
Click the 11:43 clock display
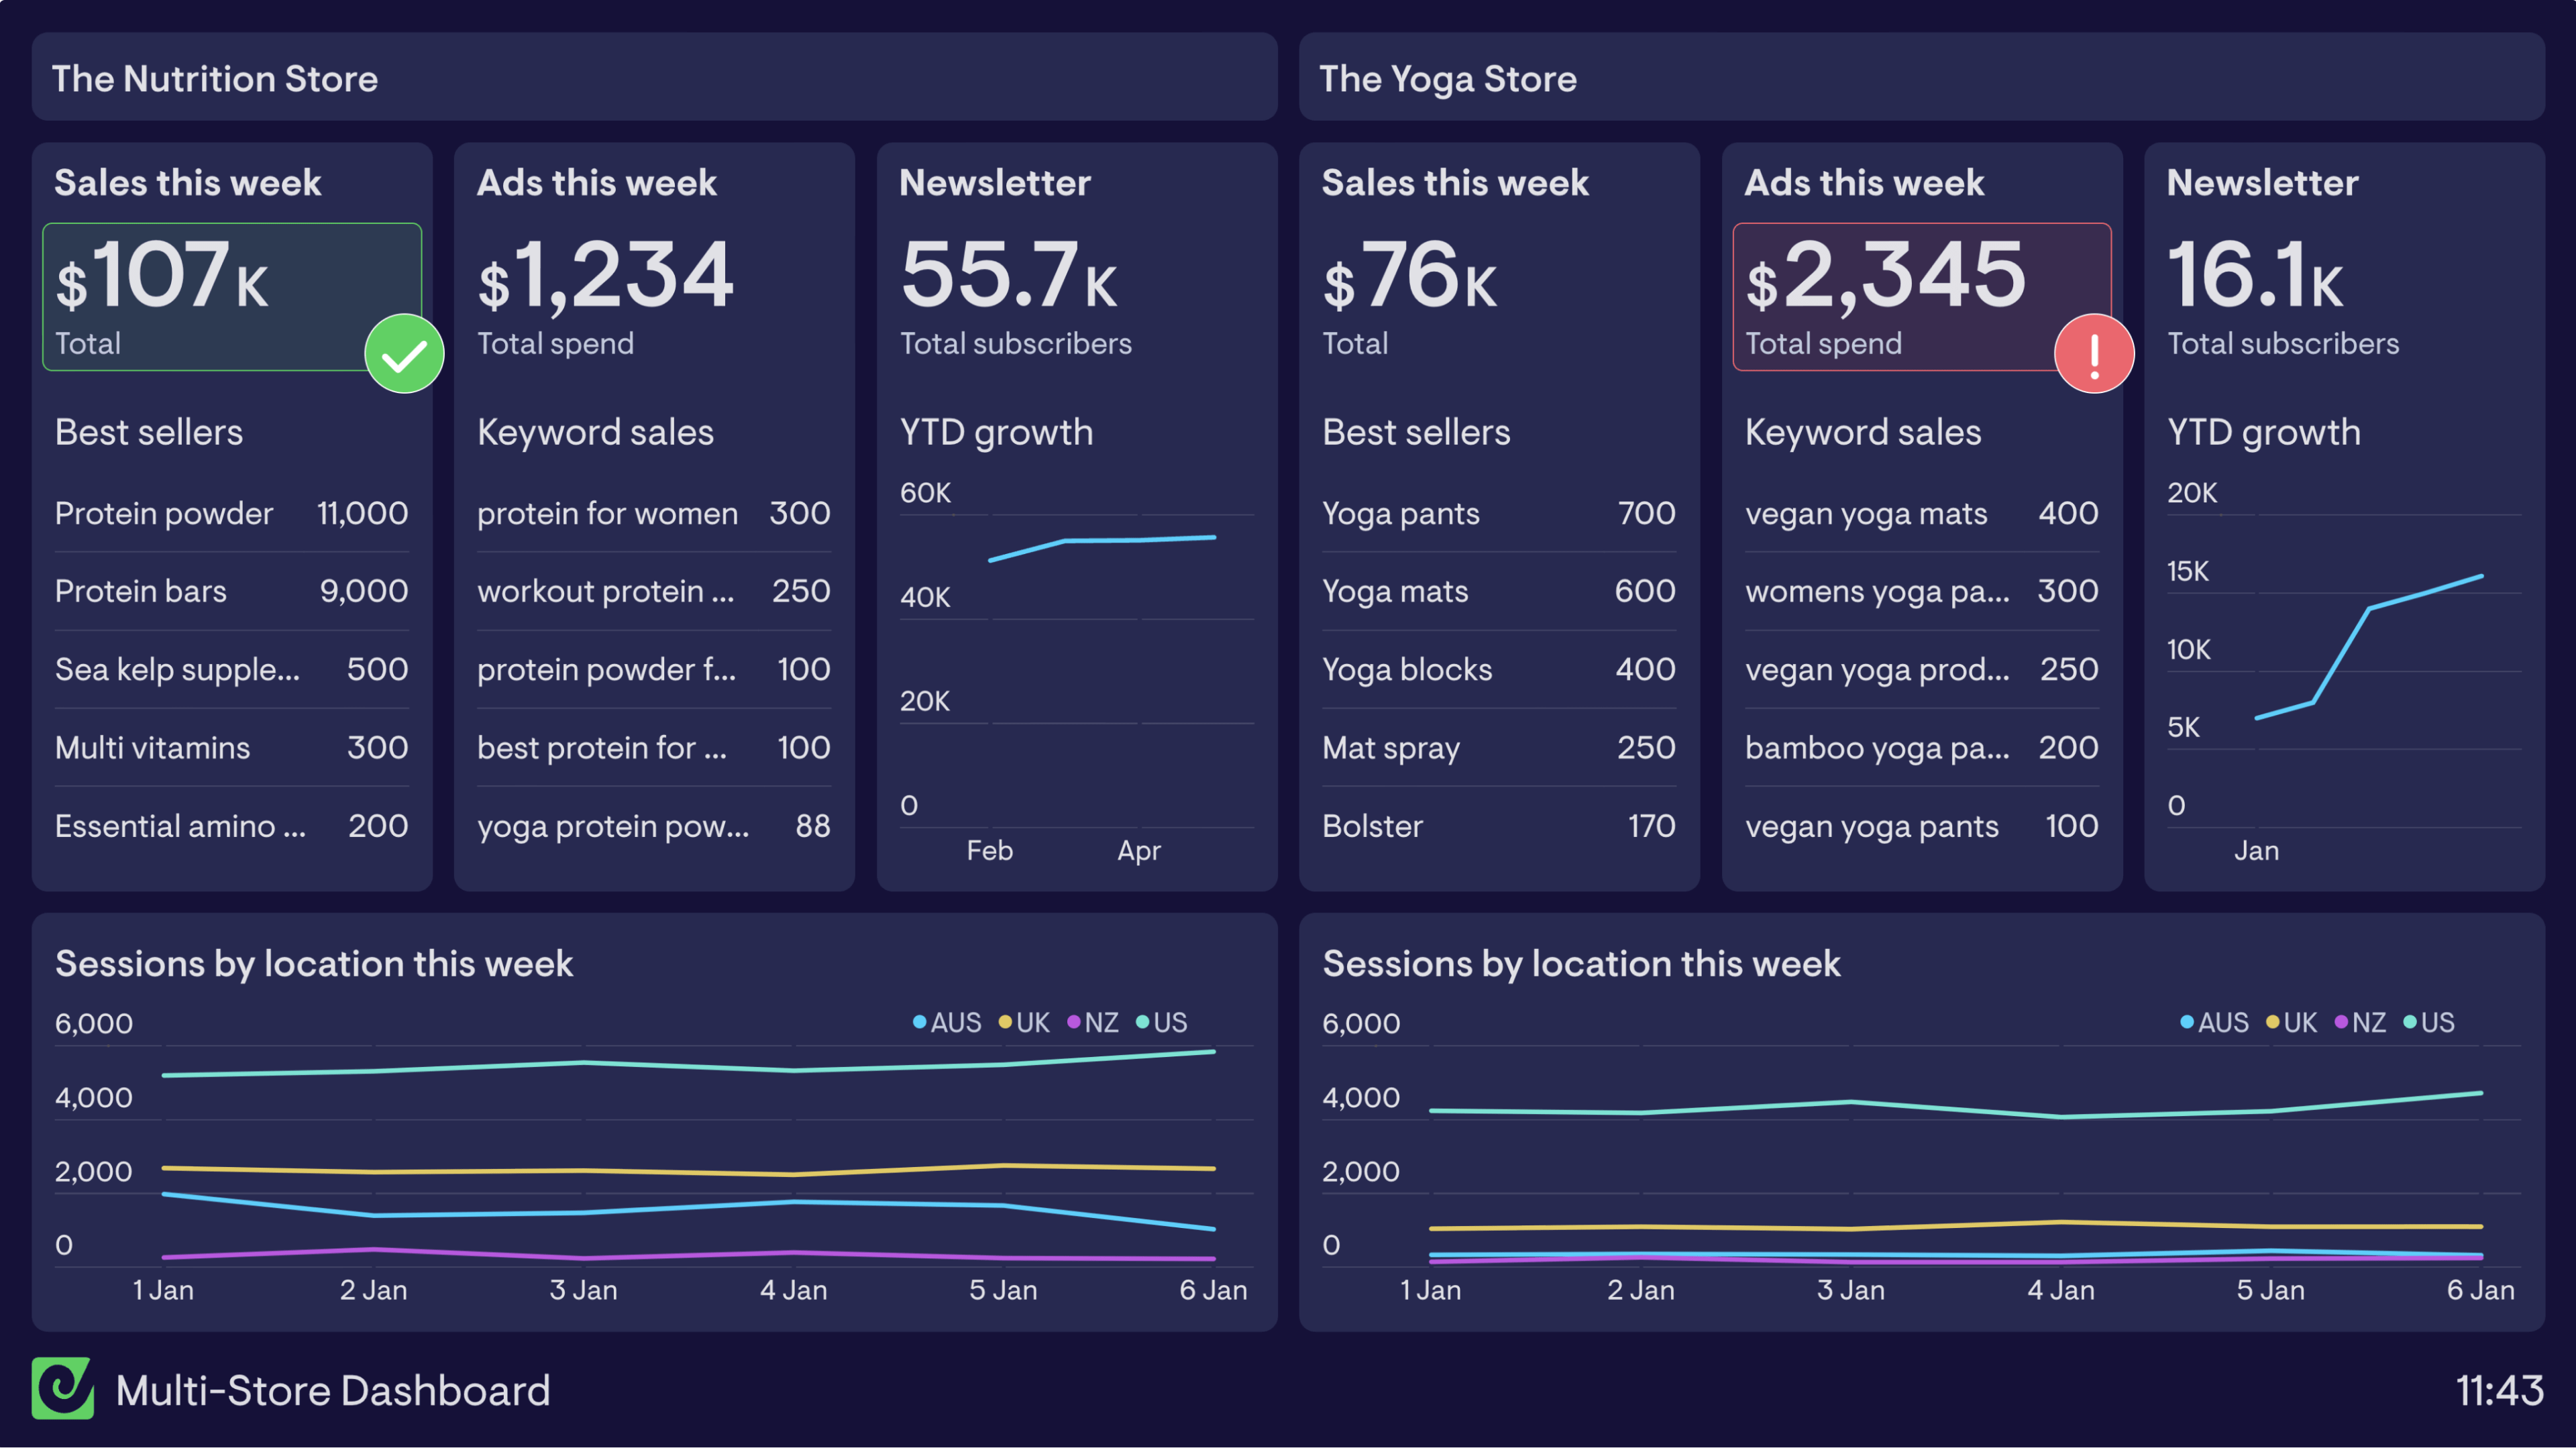pyautogui.click(x=2499, y=1390)
